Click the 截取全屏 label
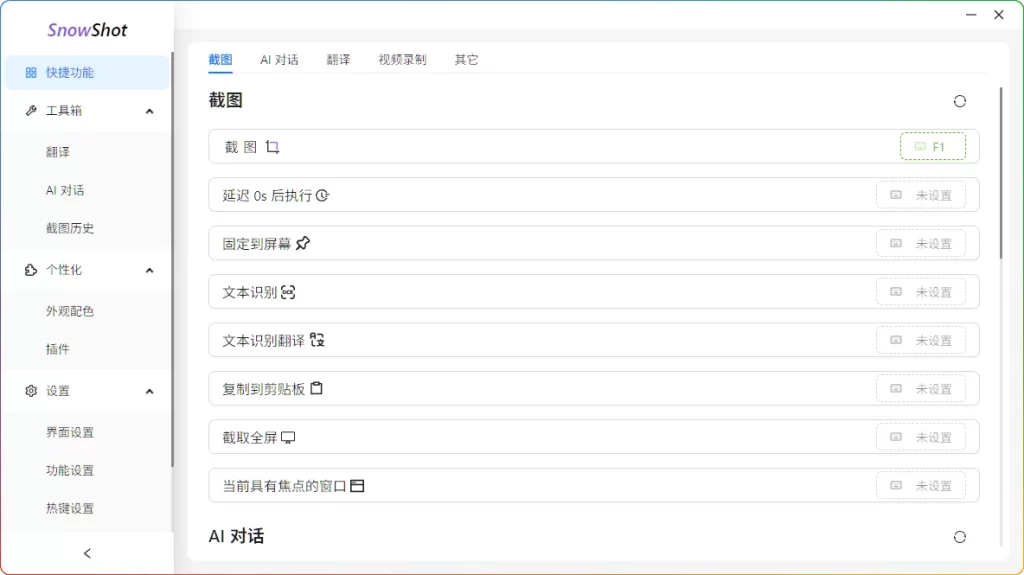Screen dimensions: 1024x575 tap(249, 437)
